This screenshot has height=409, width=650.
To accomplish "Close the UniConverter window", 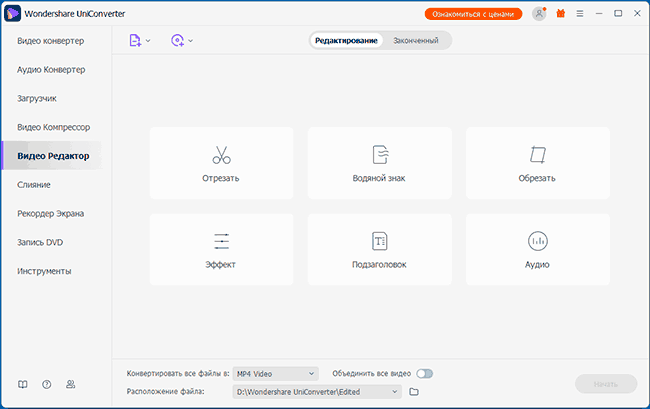I will coord(638,14).
